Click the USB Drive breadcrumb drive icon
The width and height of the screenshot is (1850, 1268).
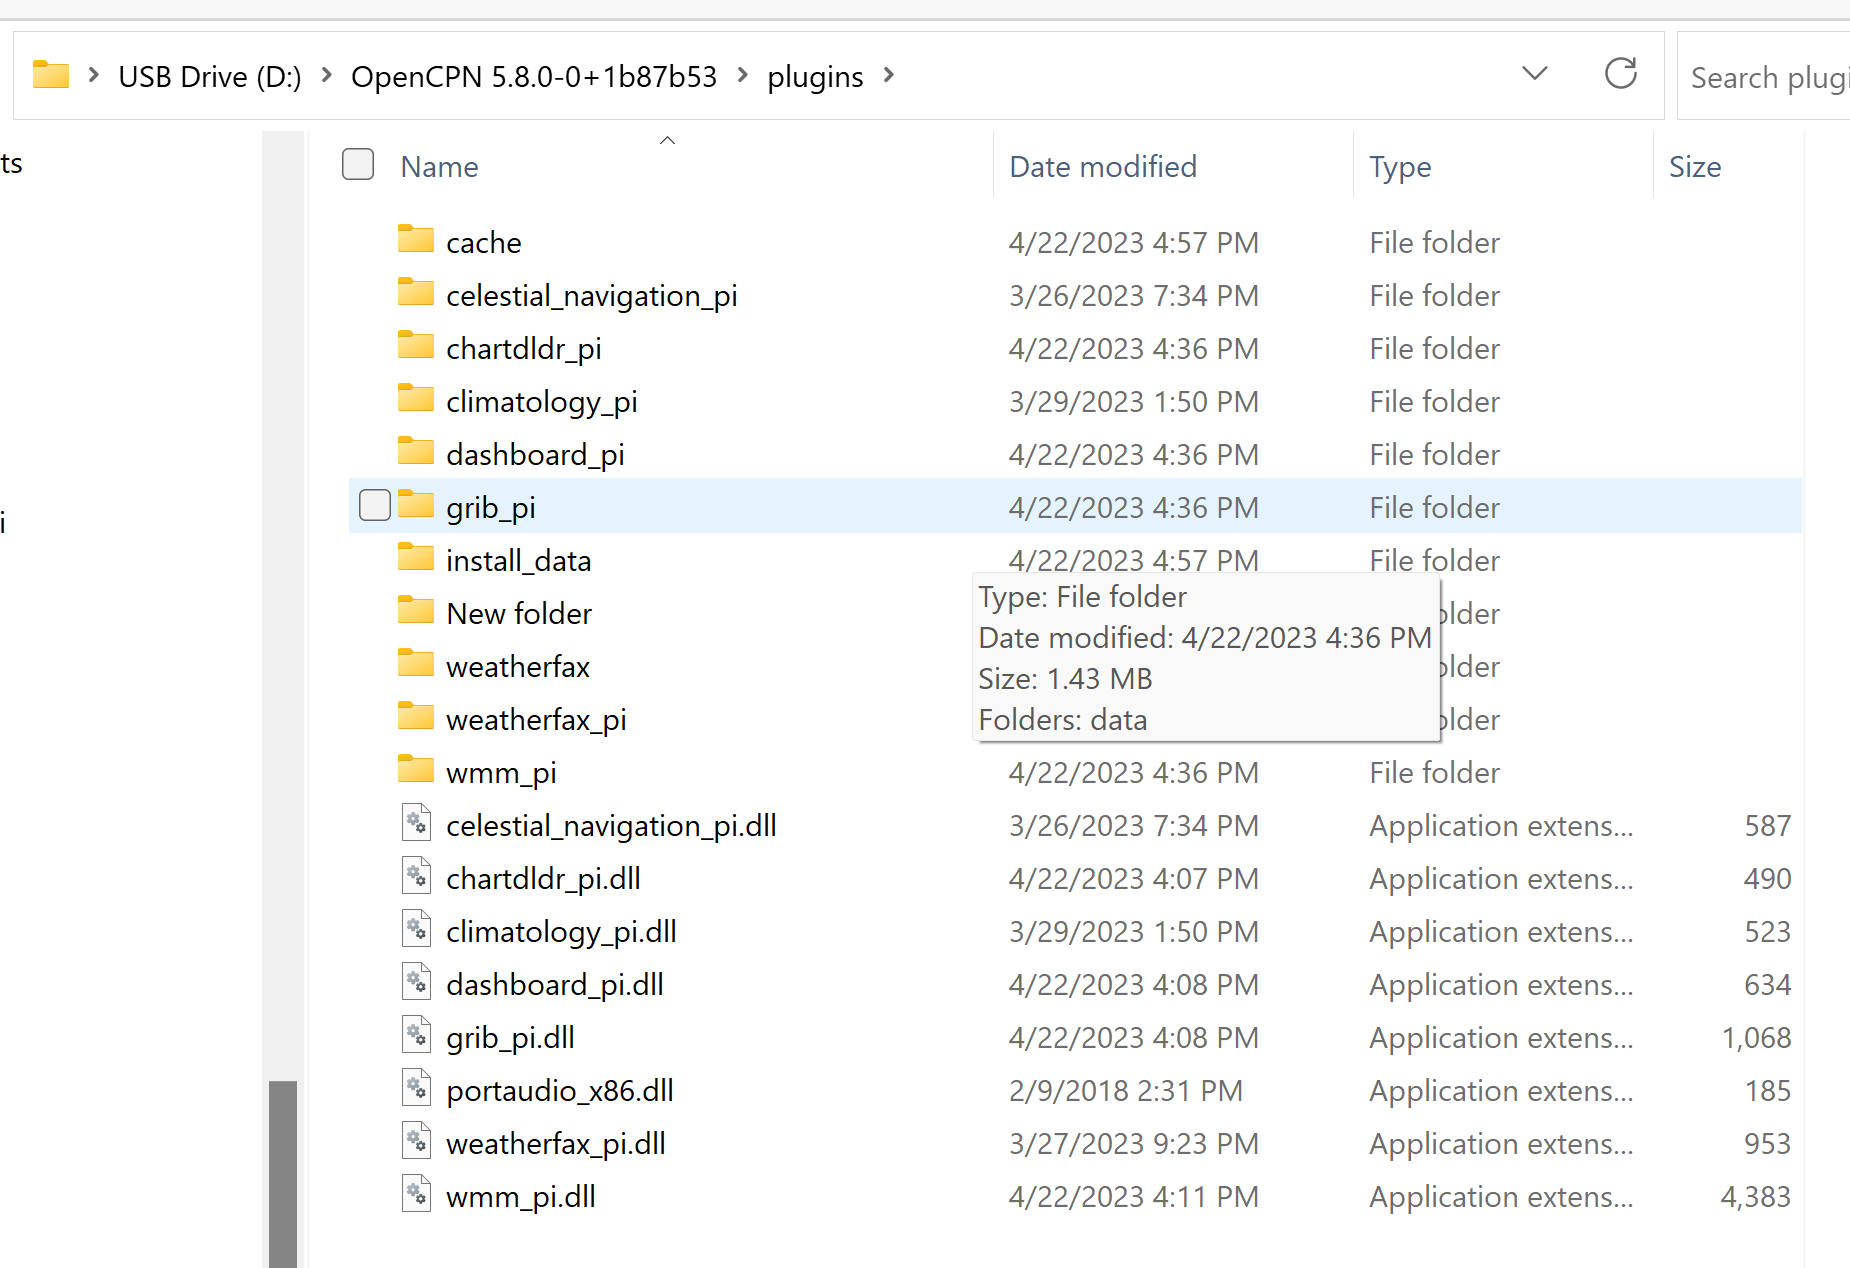coord(50,74)
